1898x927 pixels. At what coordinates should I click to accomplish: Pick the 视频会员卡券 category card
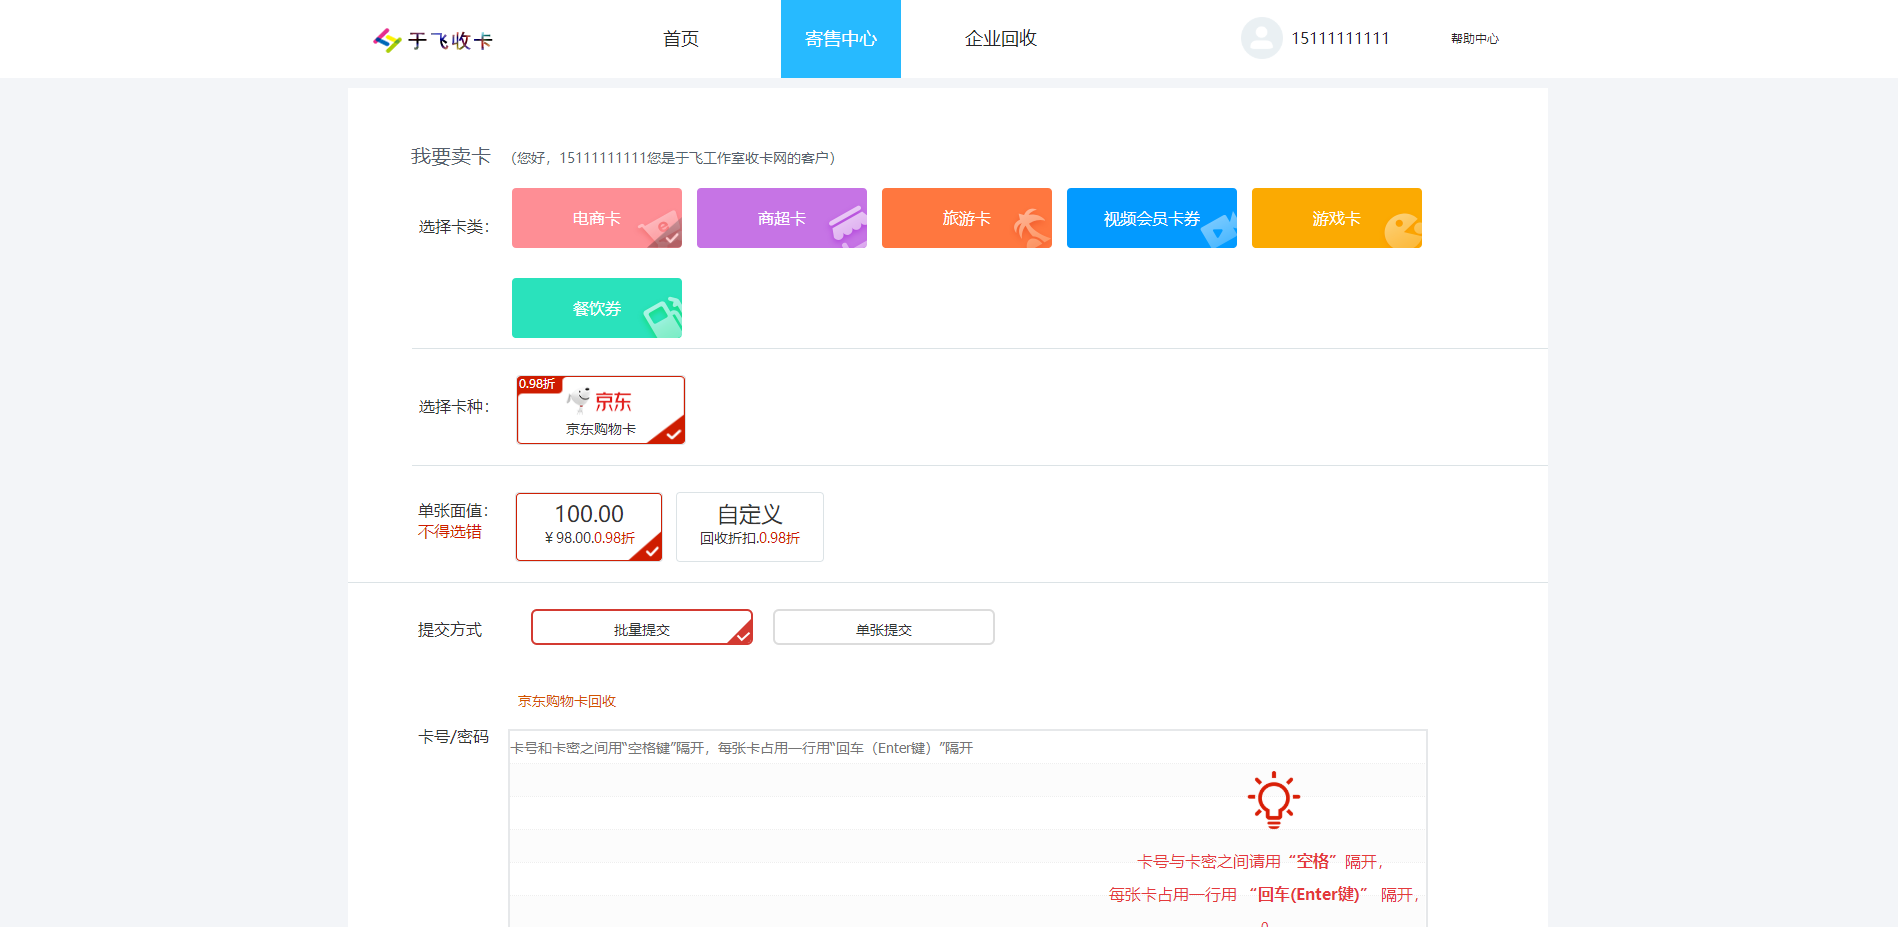[x=1151, y=218]
